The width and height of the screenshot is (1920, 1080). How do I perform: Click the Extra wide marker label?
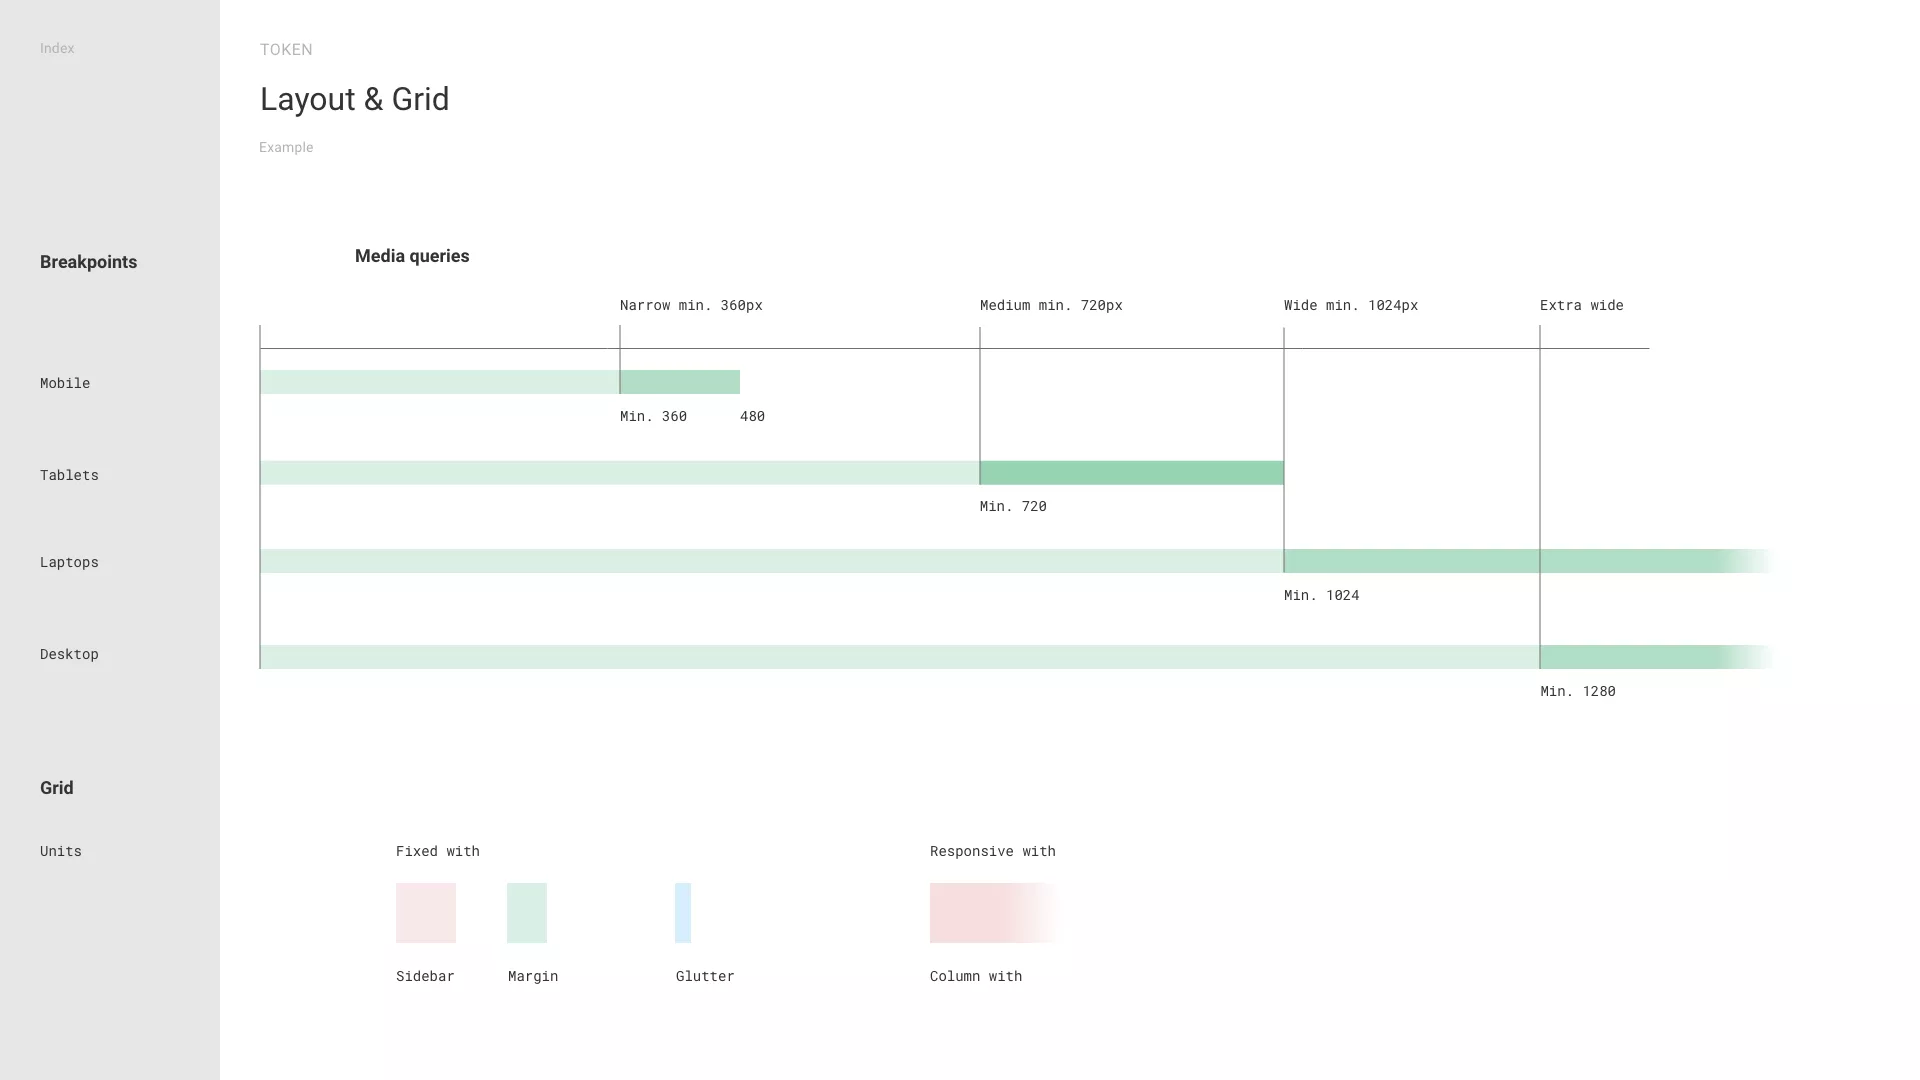point(1581,305)
